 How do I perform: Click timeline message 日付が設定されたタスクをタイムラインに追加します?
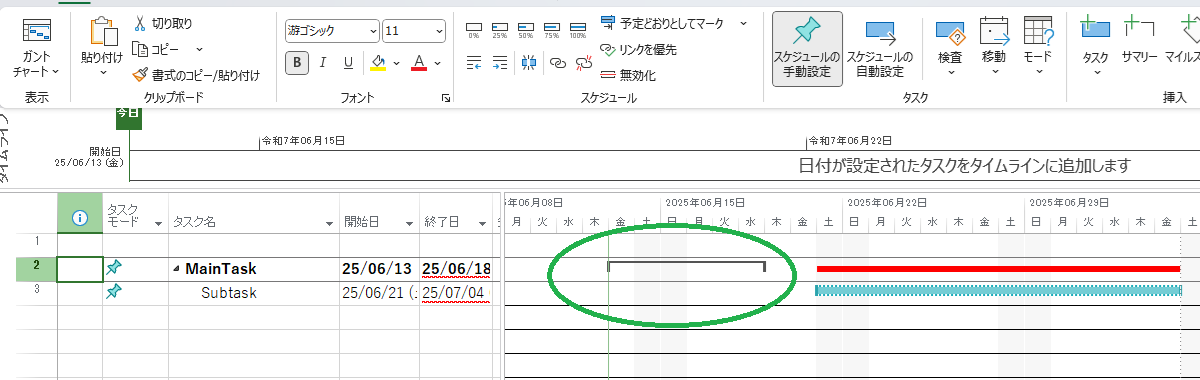(x=964, y=165)
